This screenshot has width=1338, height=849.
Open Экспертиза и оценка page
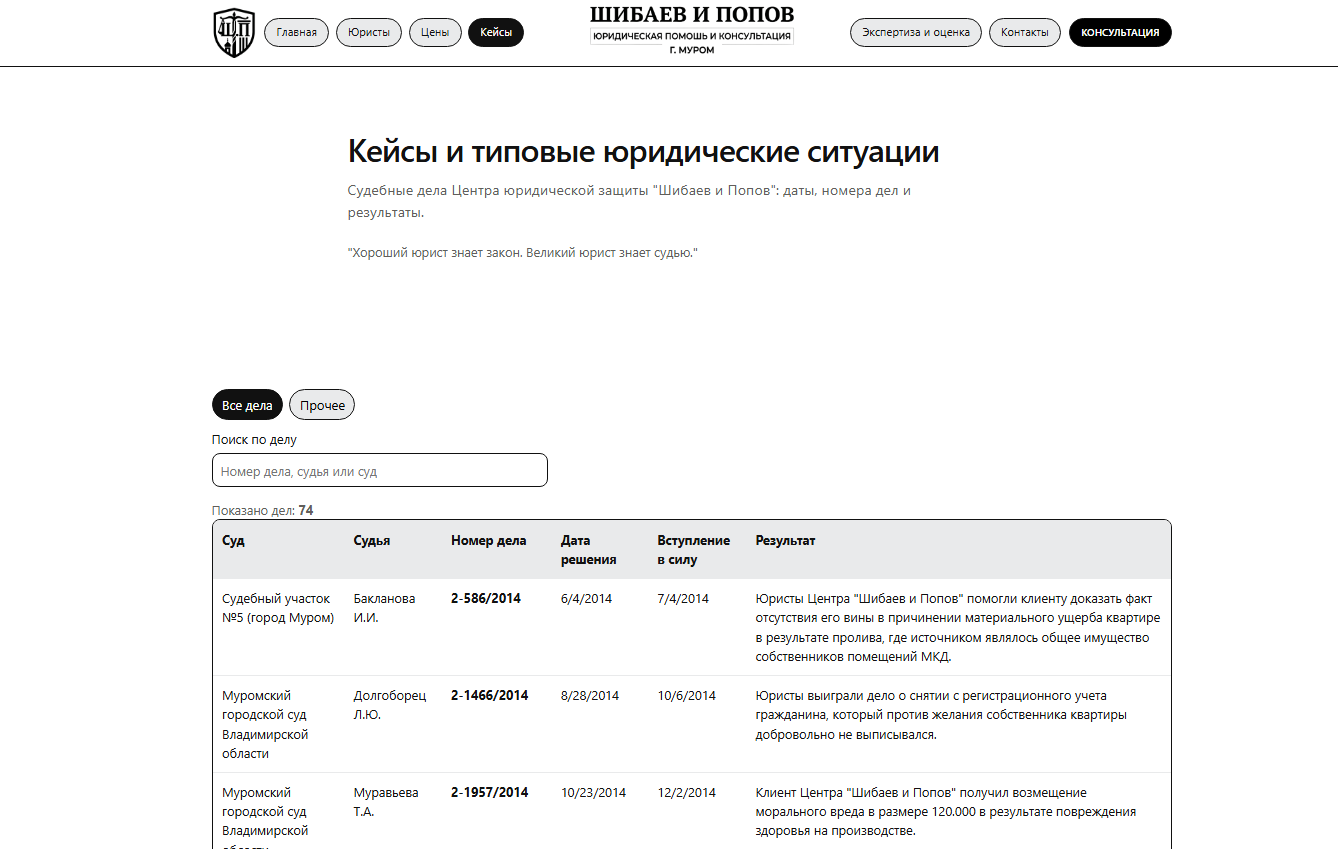[916, 32]
